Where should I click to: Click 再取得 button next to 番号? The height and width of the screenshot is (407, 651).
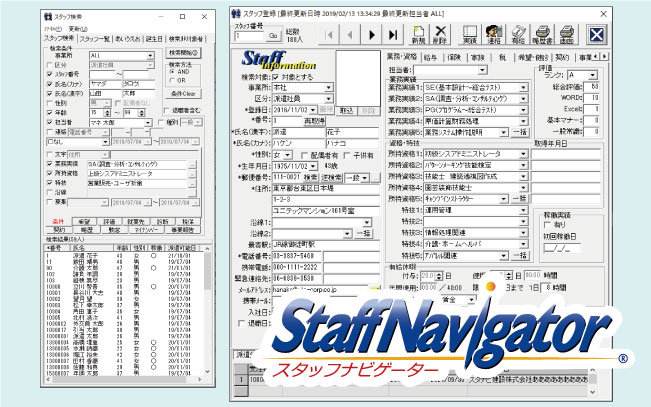coord(314,121)
